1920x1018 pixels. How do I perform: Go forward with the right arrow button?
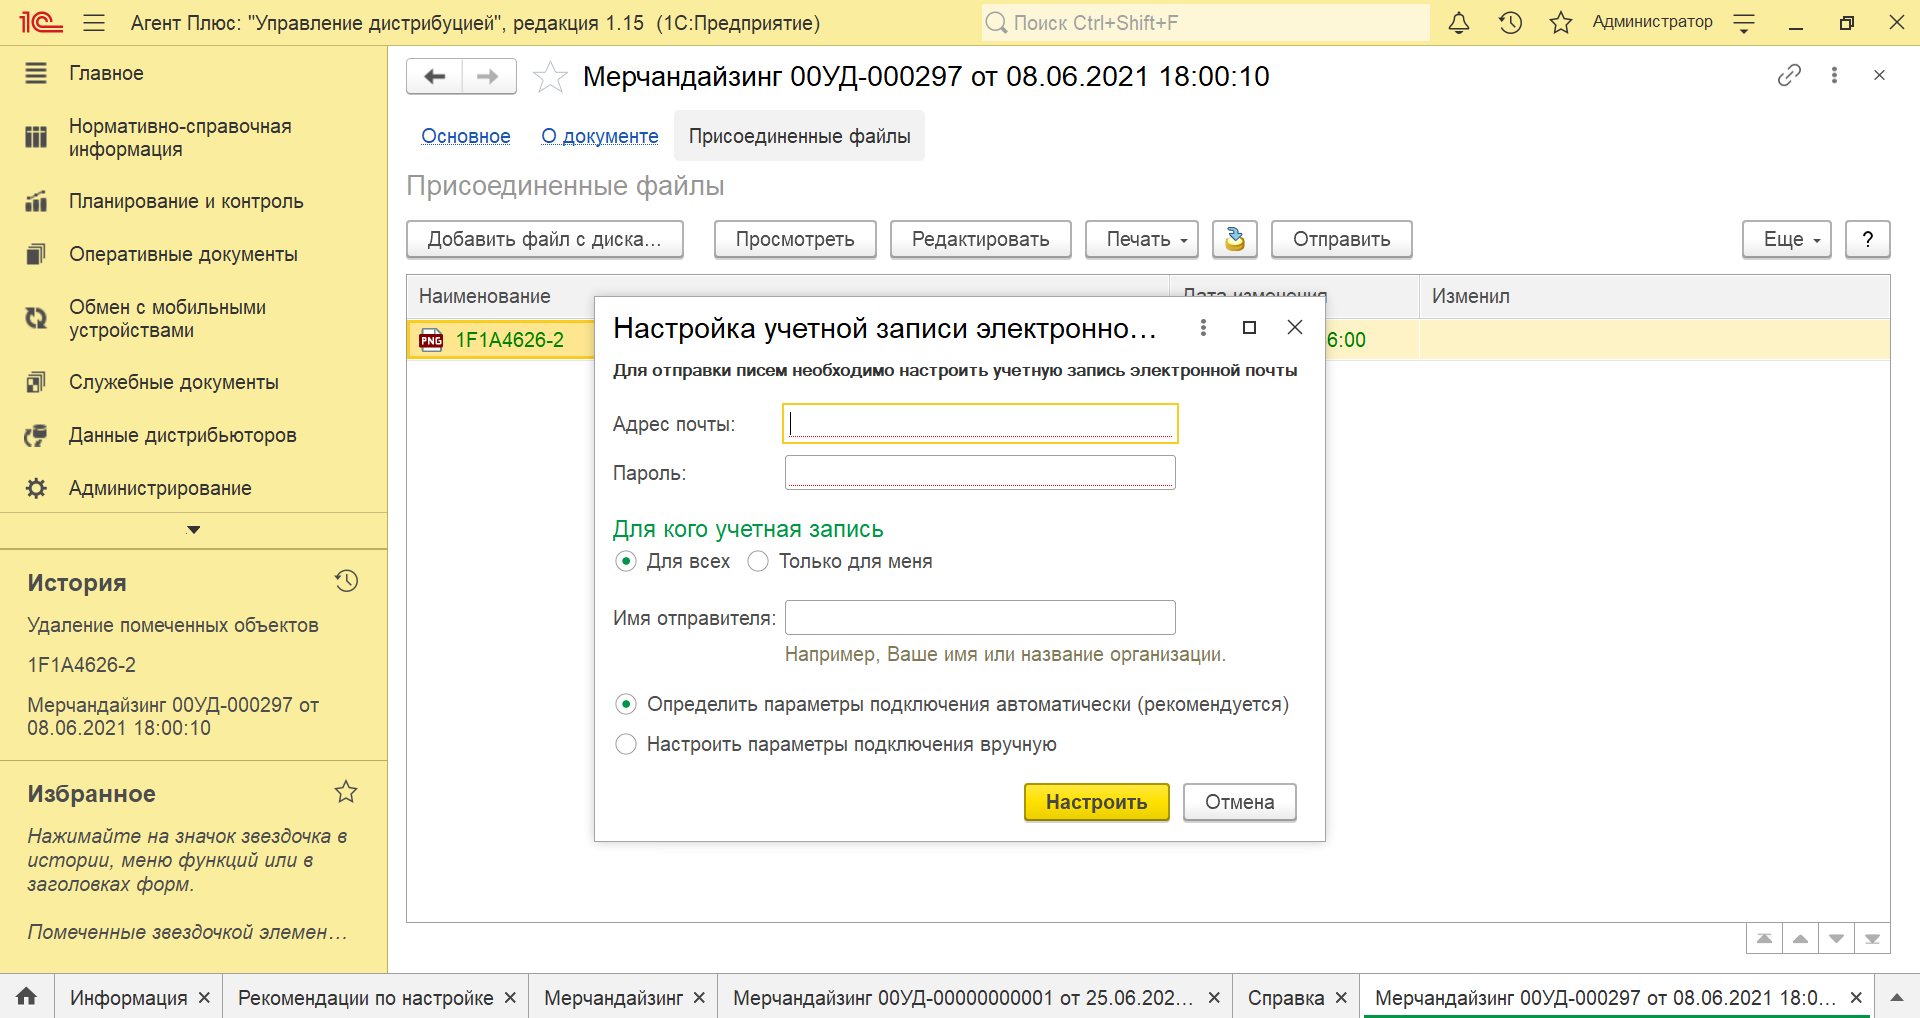pyautogui.click(x=488, y=76)
